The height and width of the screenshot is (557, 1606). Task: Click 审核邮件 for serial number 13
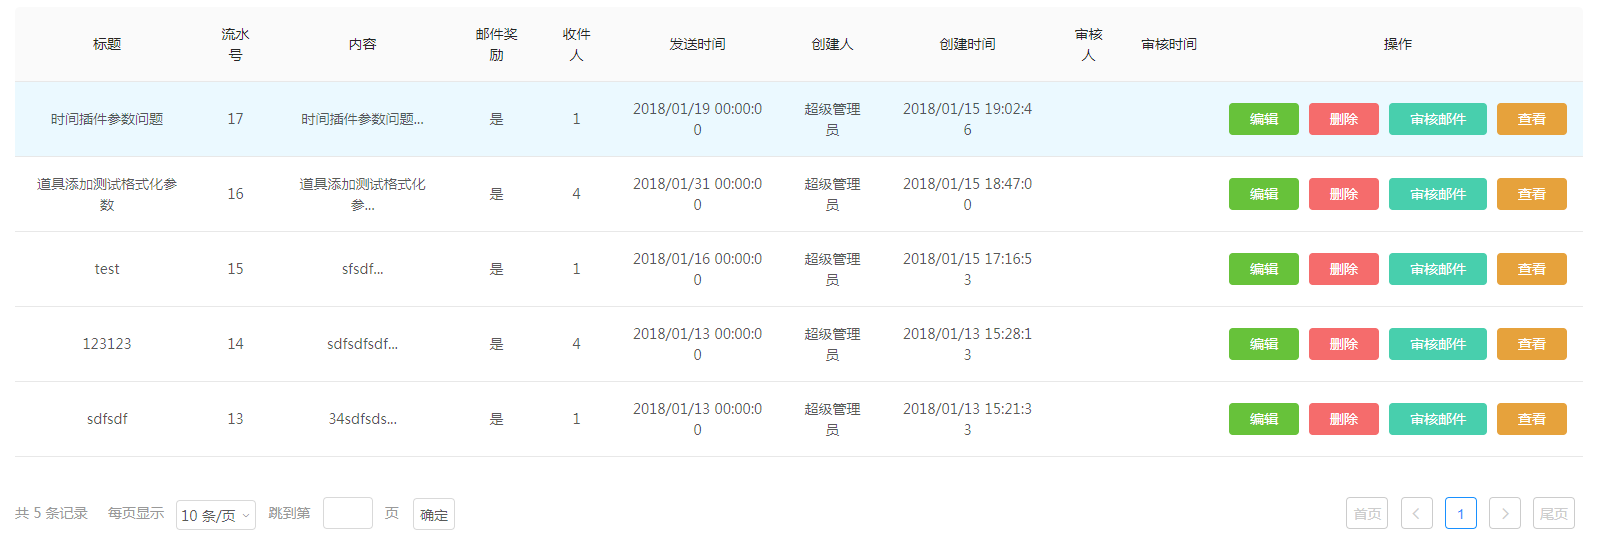click(x=1438, y=419)
